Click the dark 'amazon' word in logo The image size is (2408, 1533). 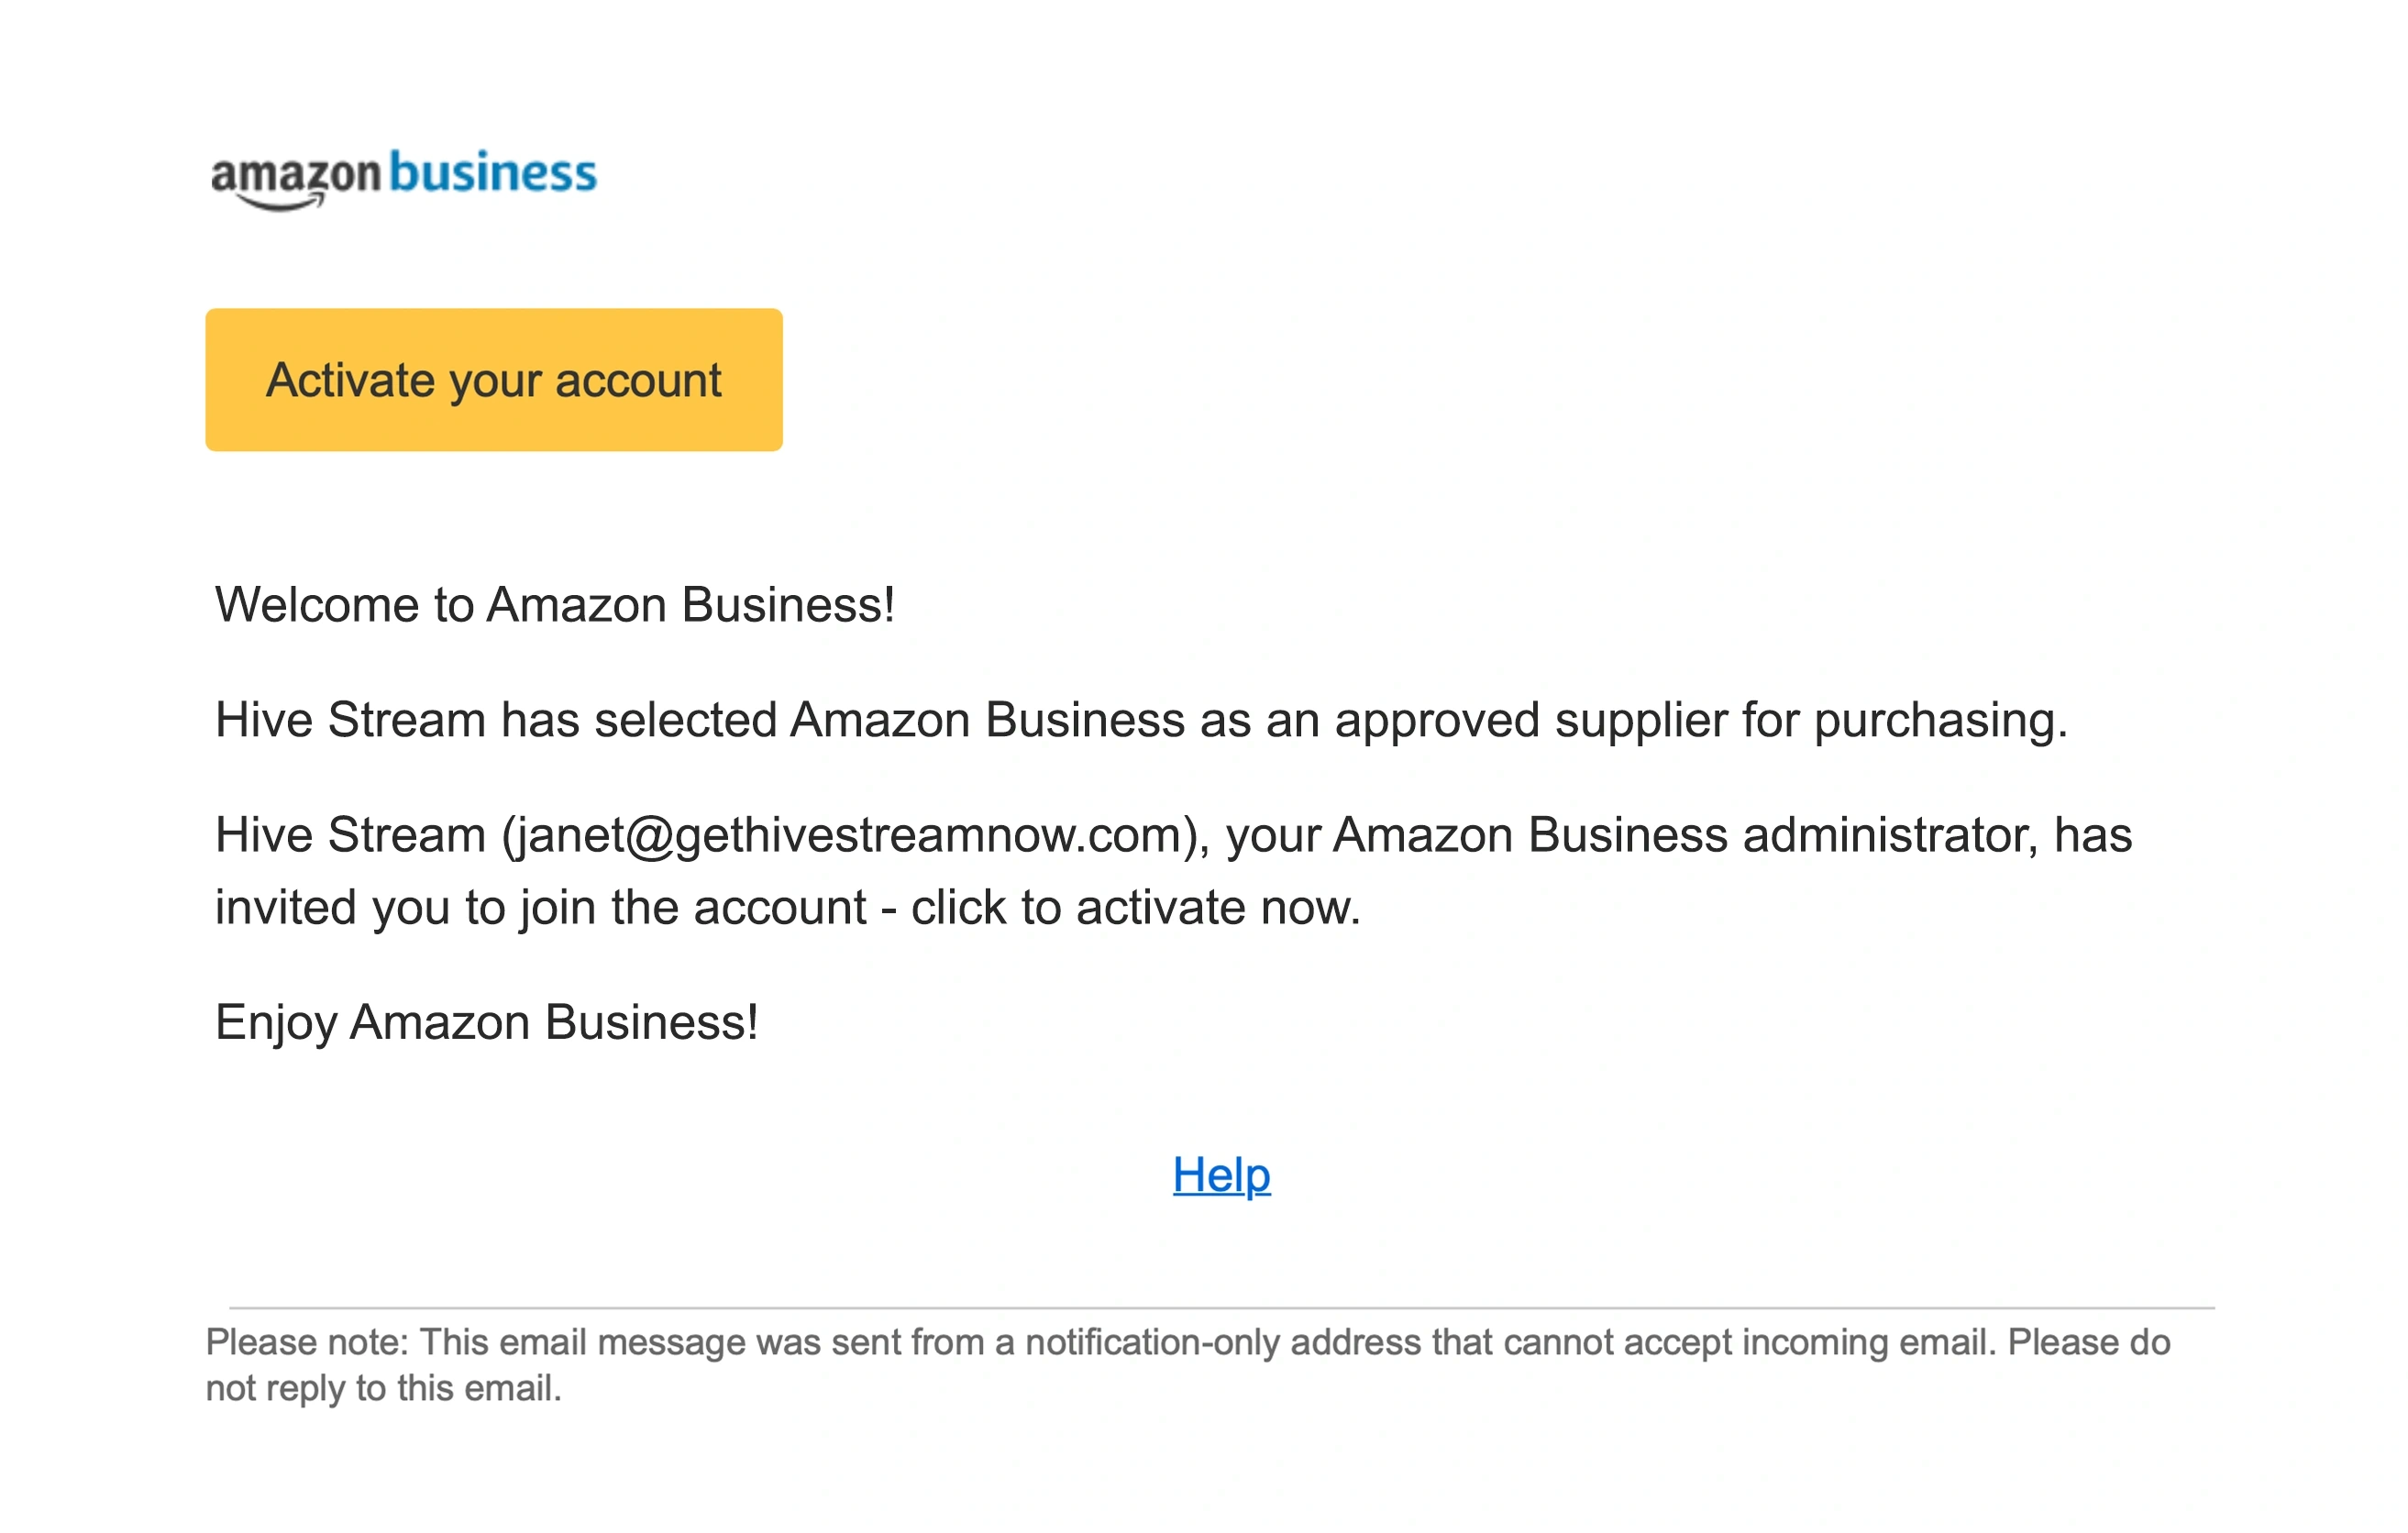tap(296, 175)
